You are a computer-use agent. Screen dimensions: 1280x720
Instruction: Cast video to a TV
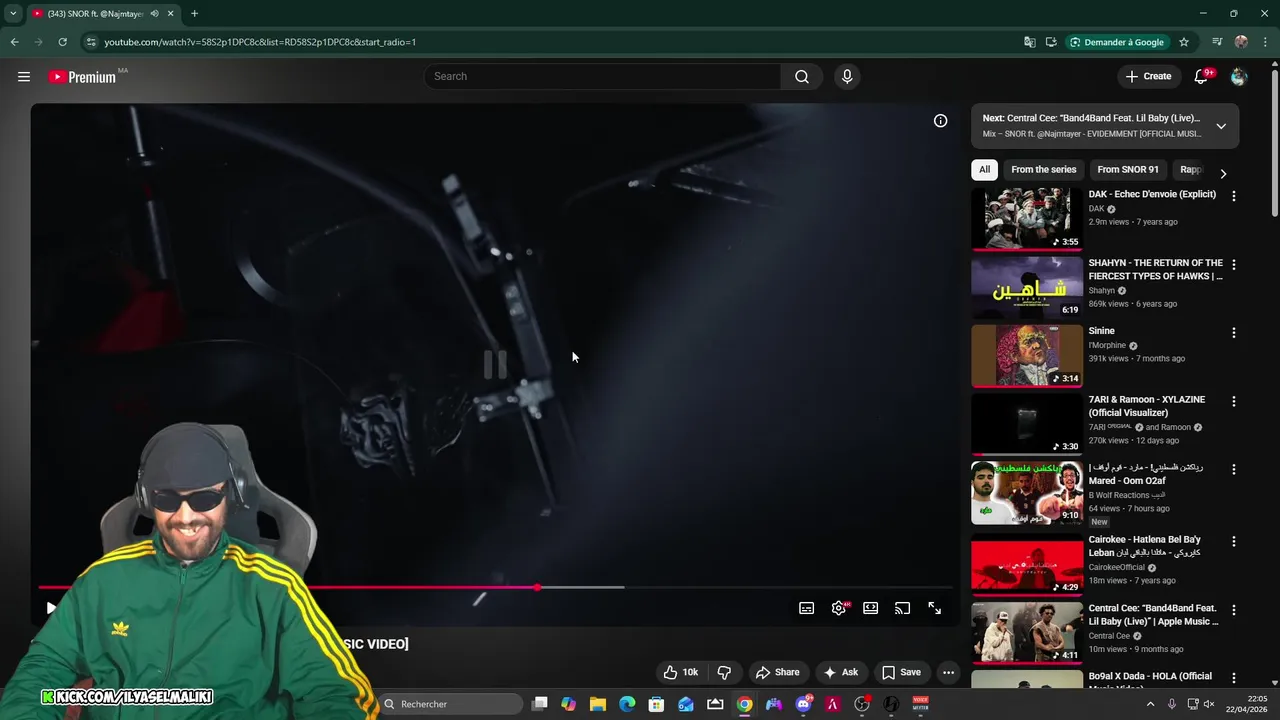click(x=902, y=608)
